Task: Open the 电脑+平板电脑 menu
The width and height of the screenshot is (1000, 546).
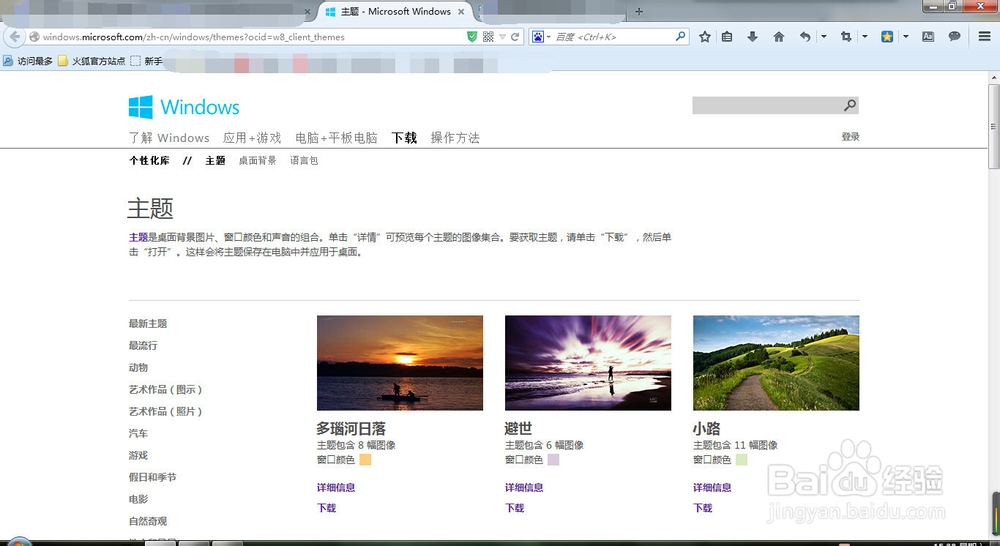Action: [336, 138]
